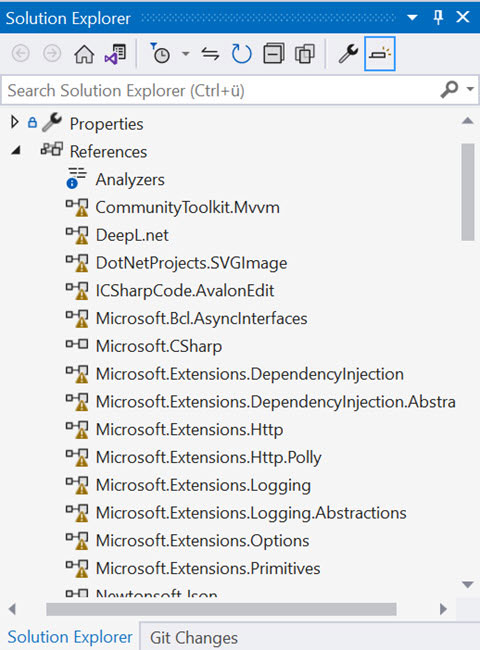480x650 pixels.
Task: Toggle the Preview Selected Items button
Action: click(x=380, y=54)
